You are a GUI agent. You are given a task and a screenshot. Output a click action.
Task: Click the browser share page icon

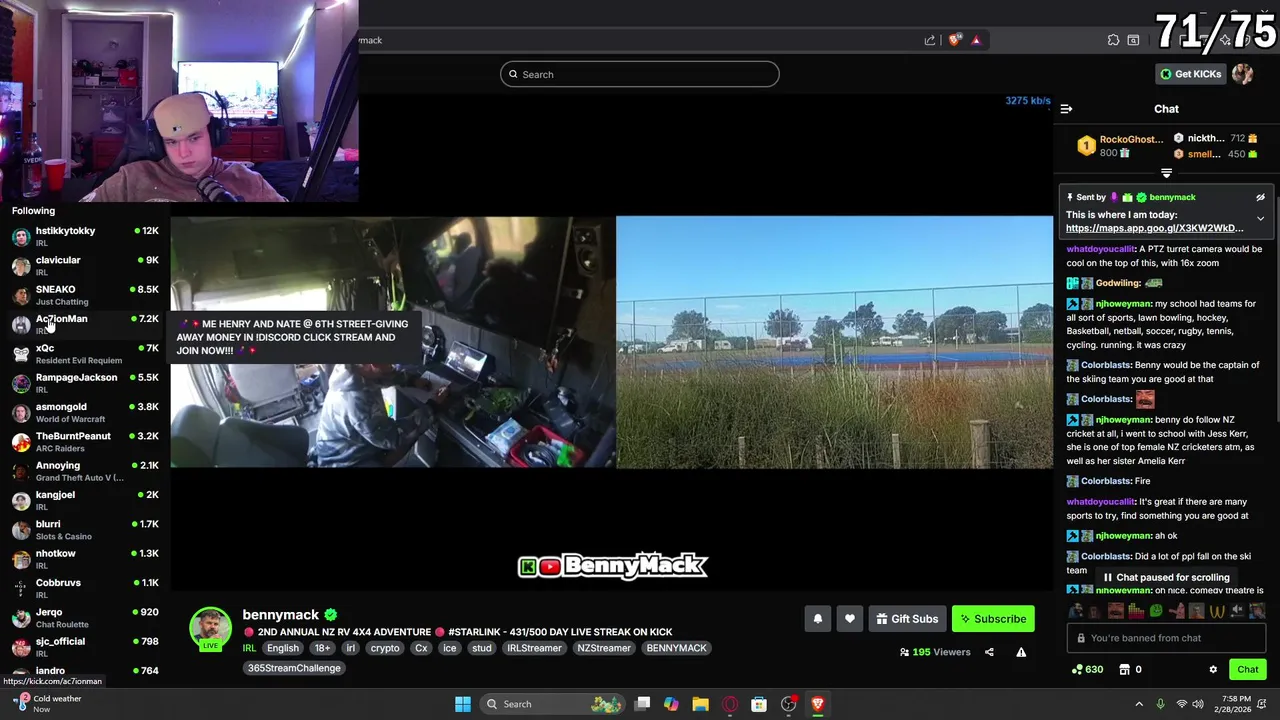(x=930, y=40)
